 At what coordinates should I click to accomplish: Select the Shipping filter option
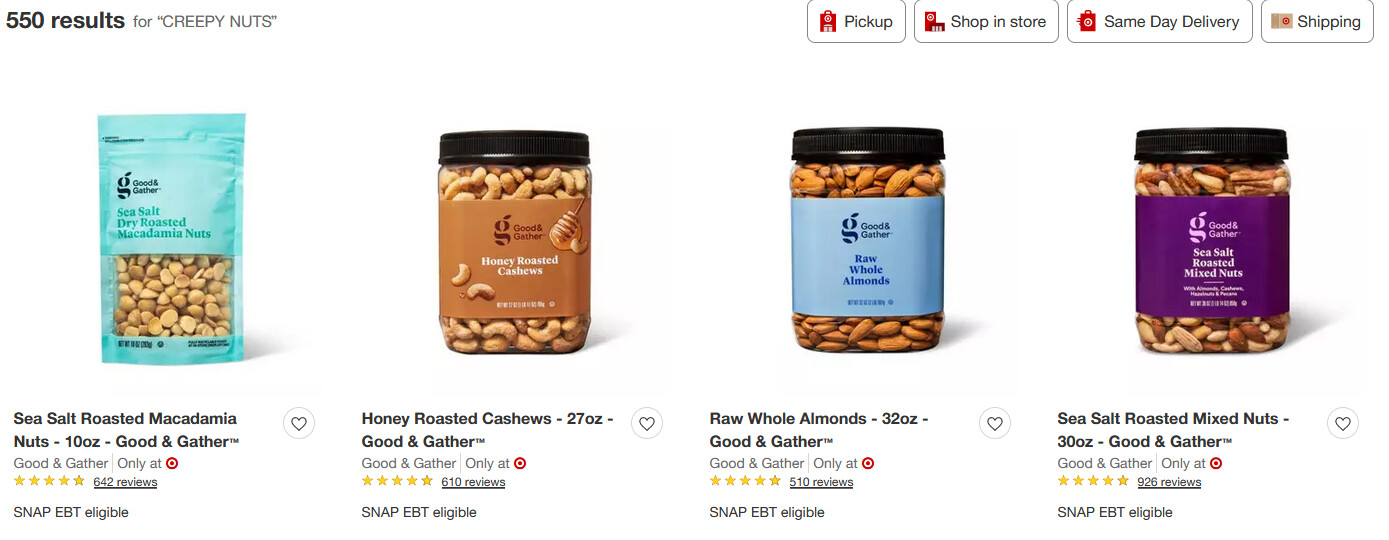[x=1317, y=21]
